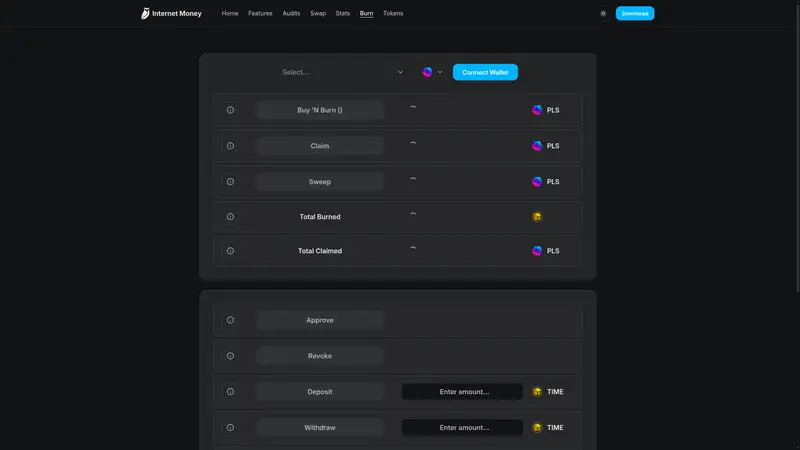Click info icon beside Approve
The width and height of the screenshot is (800, 450).
click(231, 320)
